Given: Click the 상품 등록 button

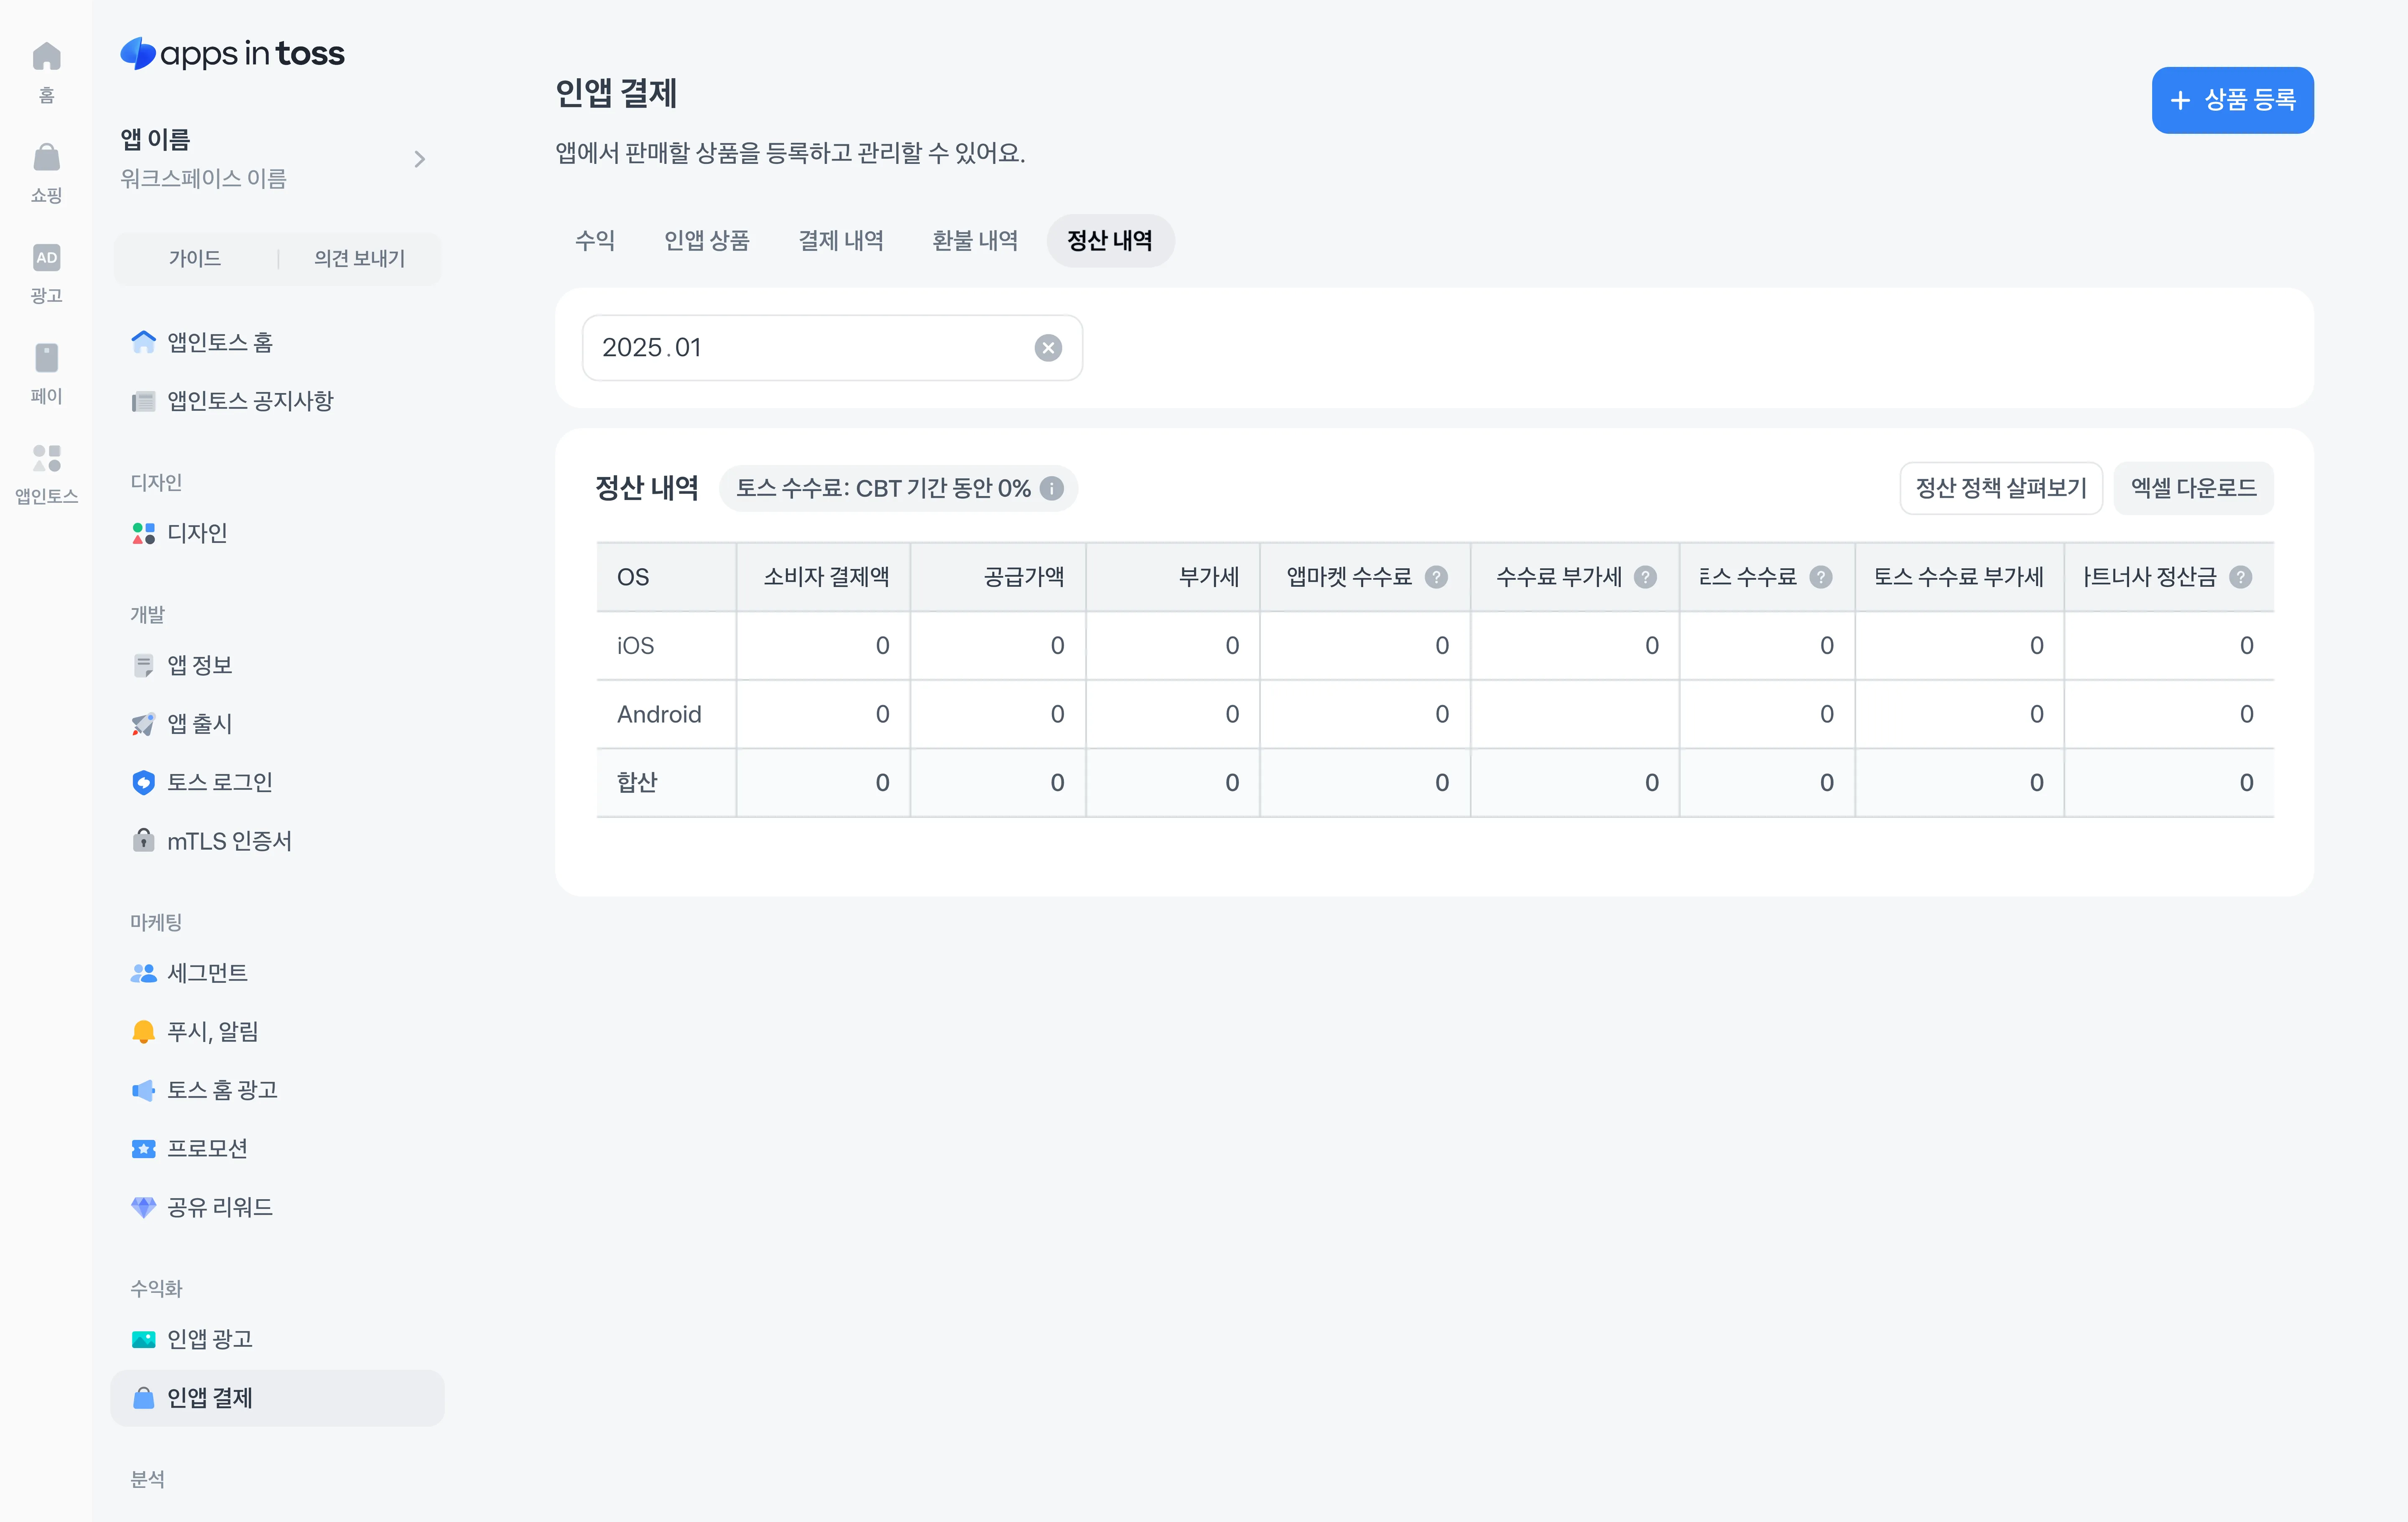Looking at the screenshot, I should pos(2232,100).
